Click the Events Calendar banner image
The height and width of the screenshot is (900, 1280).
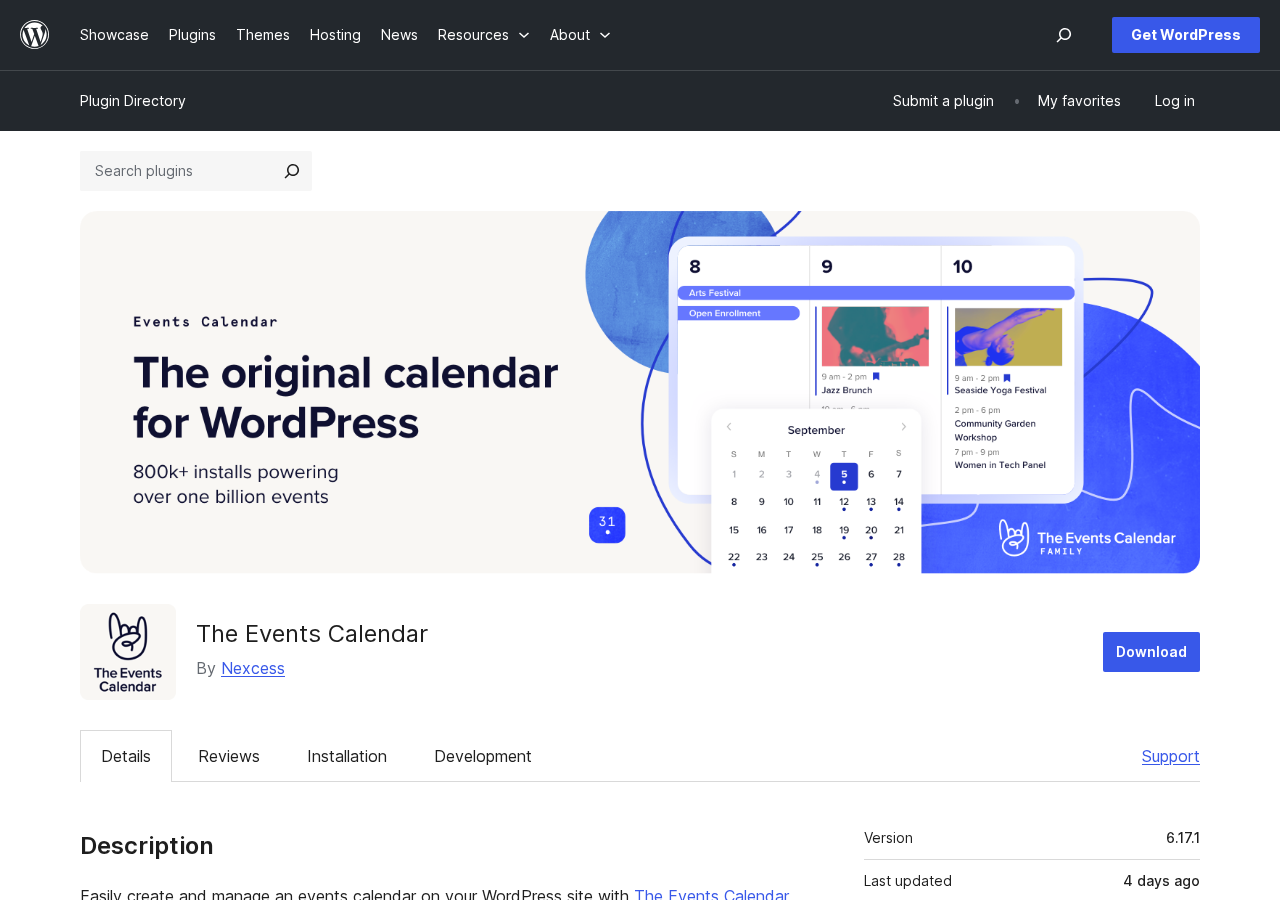click(640, 392)
